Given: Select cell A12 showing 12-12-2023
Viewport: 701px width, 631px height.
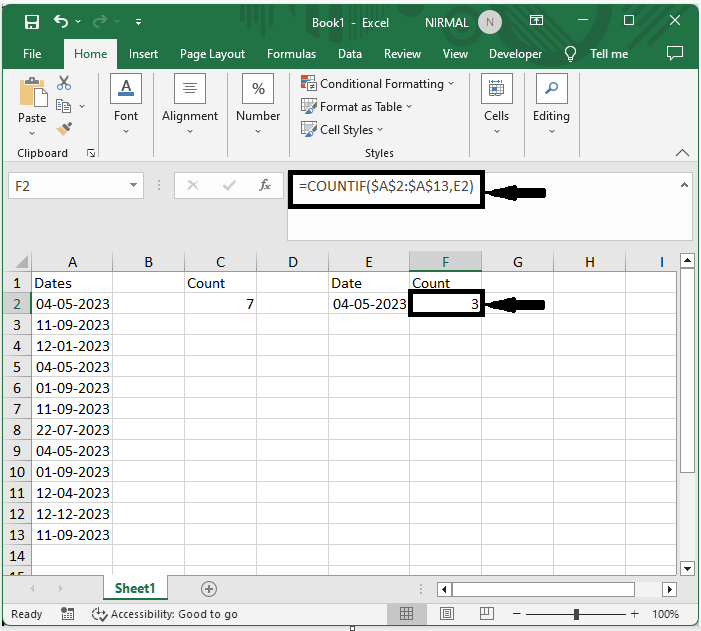Looking at the screenshot, I should [72, 514].
